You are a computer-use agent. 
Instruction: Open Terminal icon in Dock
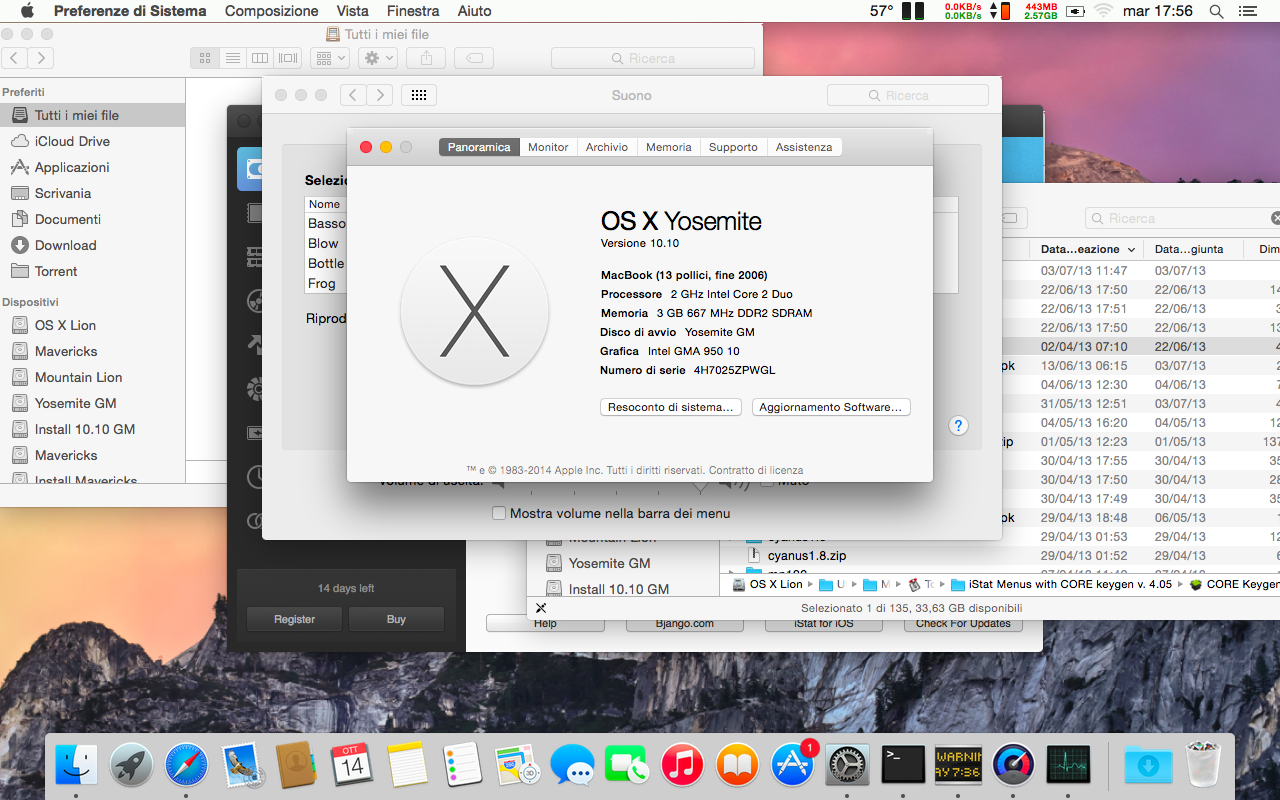point(903,766)
